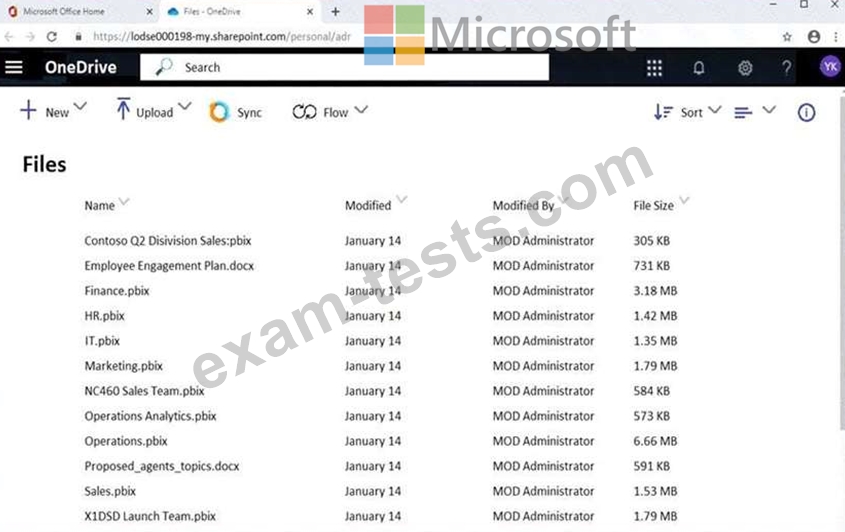Open Employee Engagement Plan.docx
The width and height of the screenshot is (845, 532).
pos(169,266)
